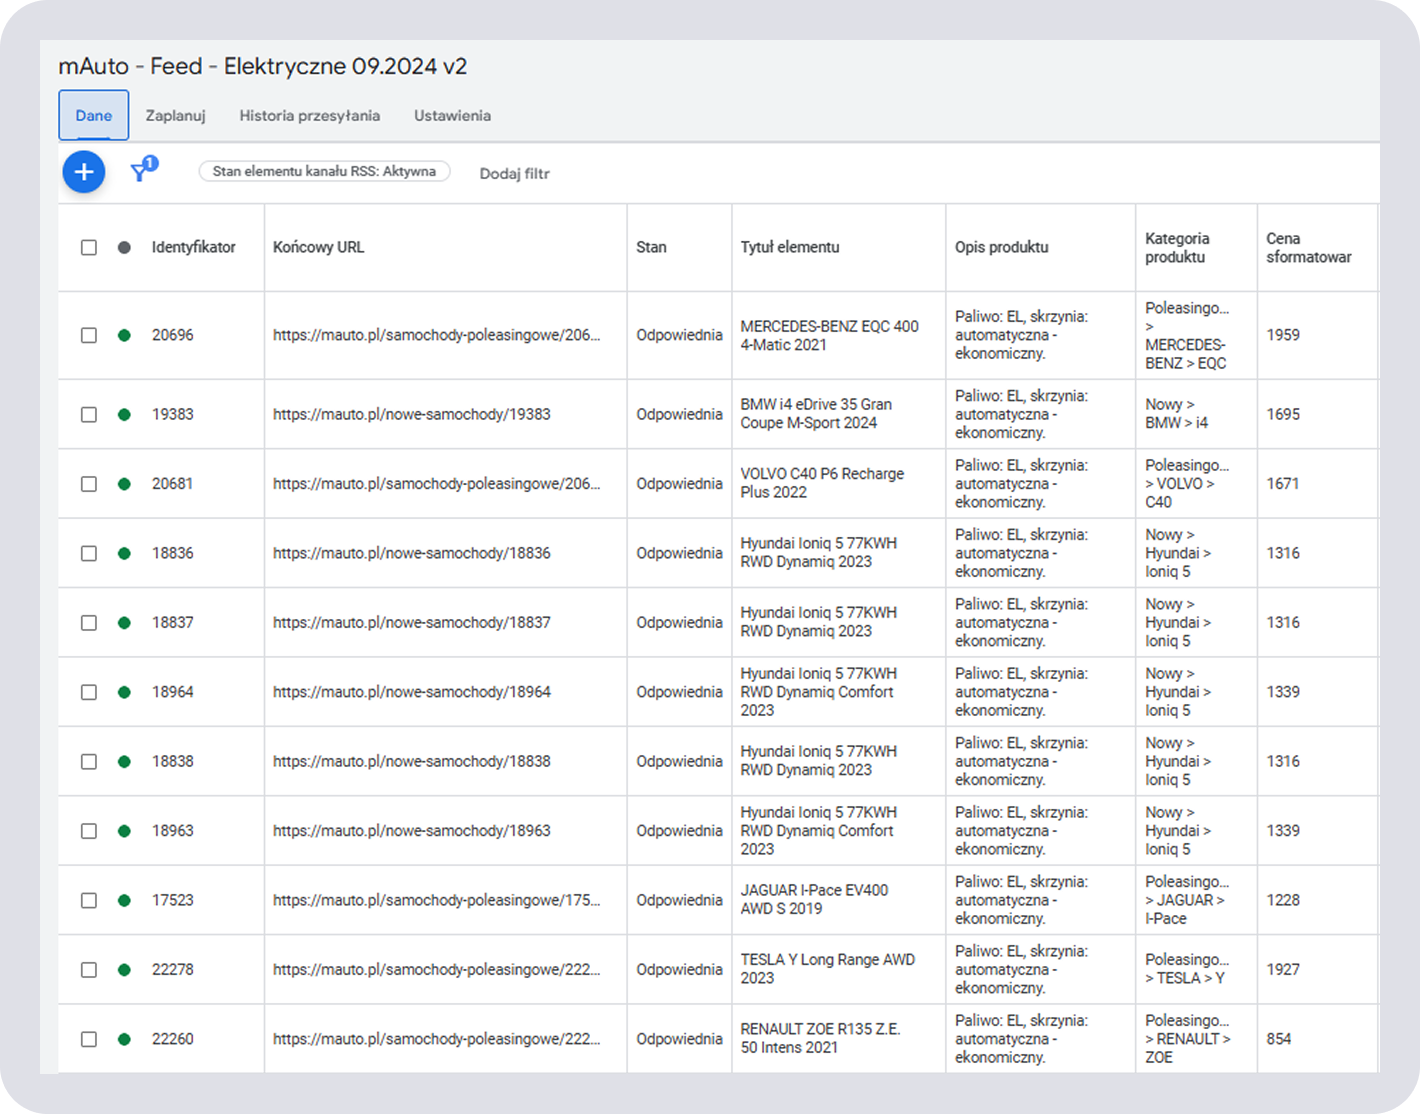Viewport: 1420px width, 1115px height.
Task: Open the RSS state Aktywna filter chip
Action: (x=324, y=172)
